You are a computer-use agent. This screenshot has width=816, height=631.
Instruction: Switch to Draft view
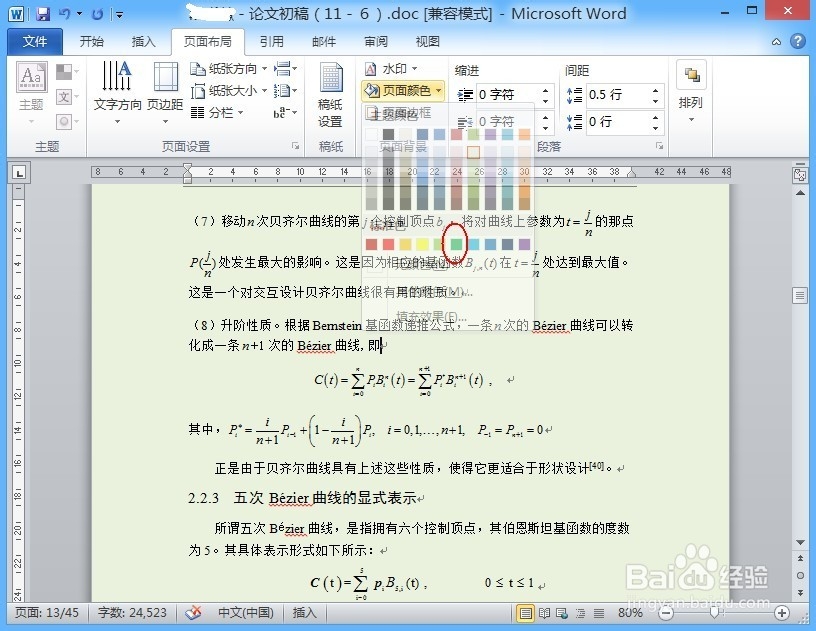[x=599, y=613]
